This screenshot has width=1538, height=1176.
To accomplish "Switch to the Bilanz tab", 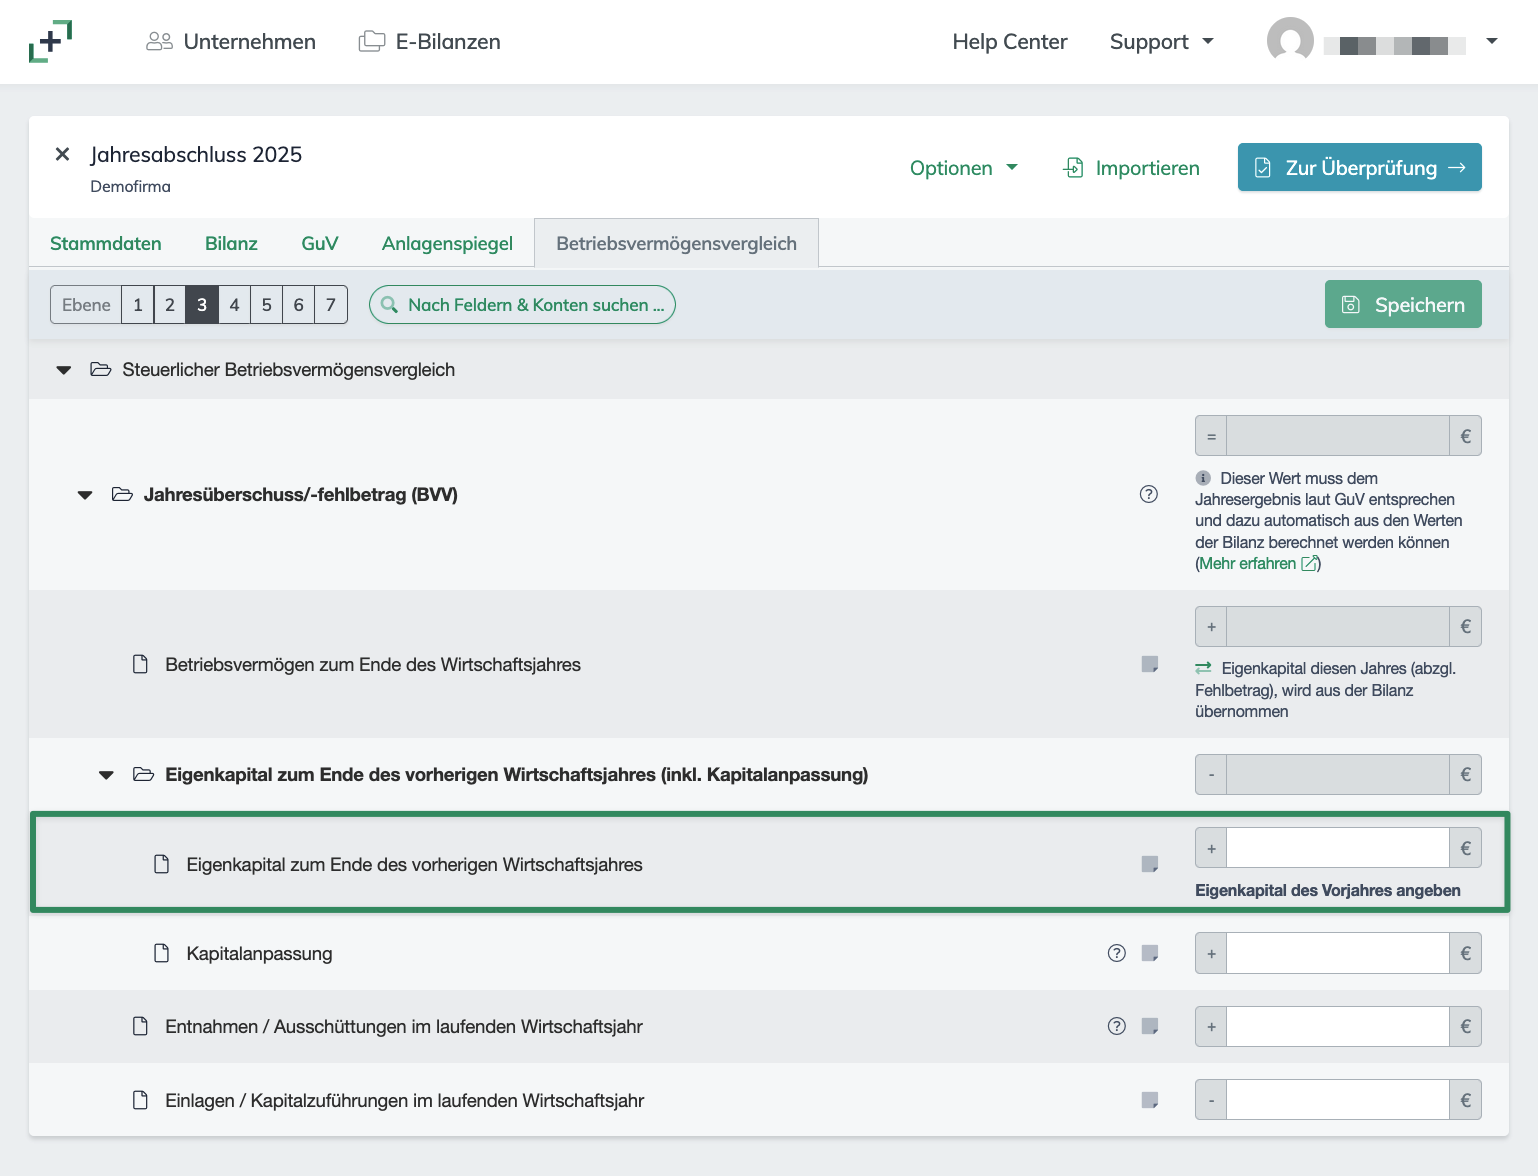I will 231,243.
